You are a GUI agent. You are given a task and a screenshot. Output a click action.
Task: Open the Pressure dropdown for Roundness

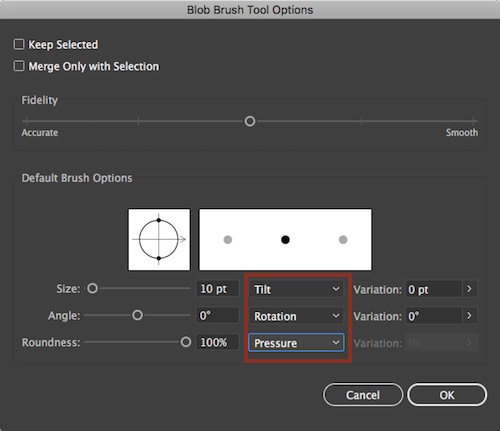tap(296, 343)
